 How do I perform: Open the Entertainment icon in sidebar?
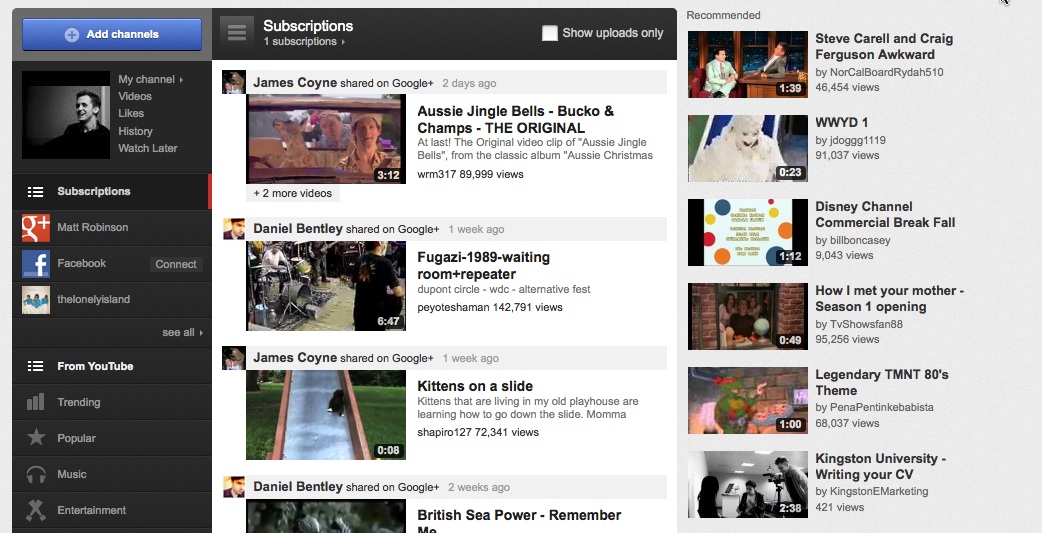click(36, 510)
